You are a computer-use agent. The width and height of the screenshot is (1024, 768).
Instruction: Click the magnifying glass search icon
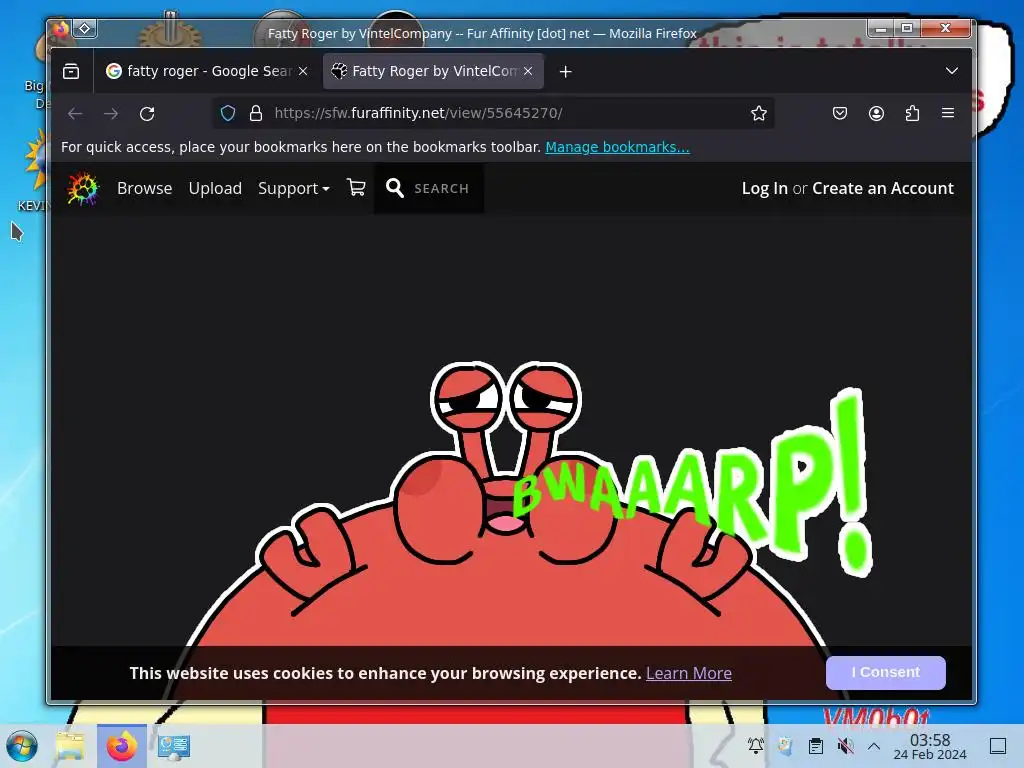coord(394,188)
